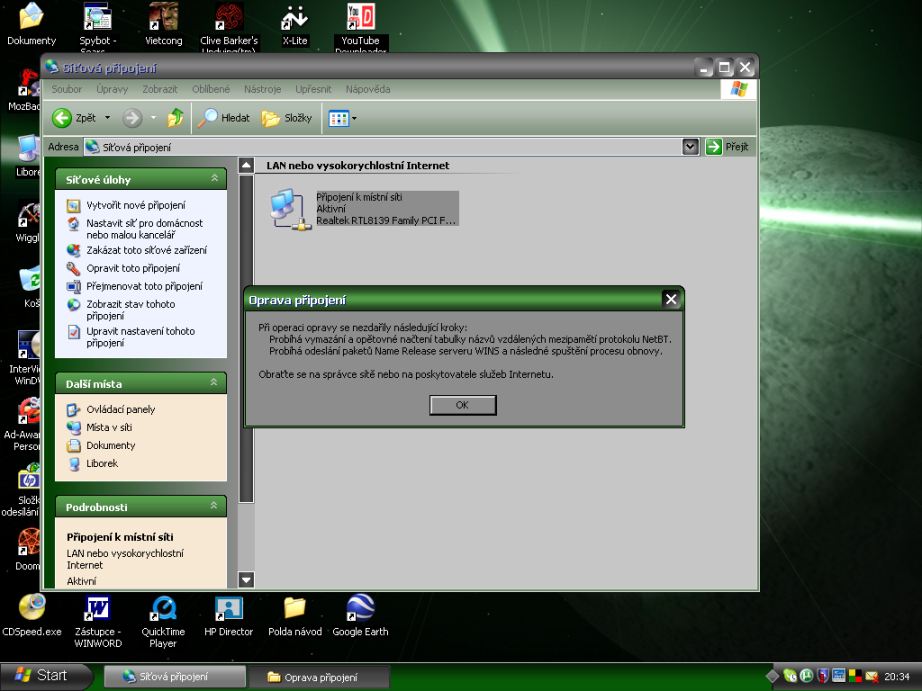Select the Připojení k místní síti icon
Viewport: 922px width, 691px height.
click(x=290, y=209)
